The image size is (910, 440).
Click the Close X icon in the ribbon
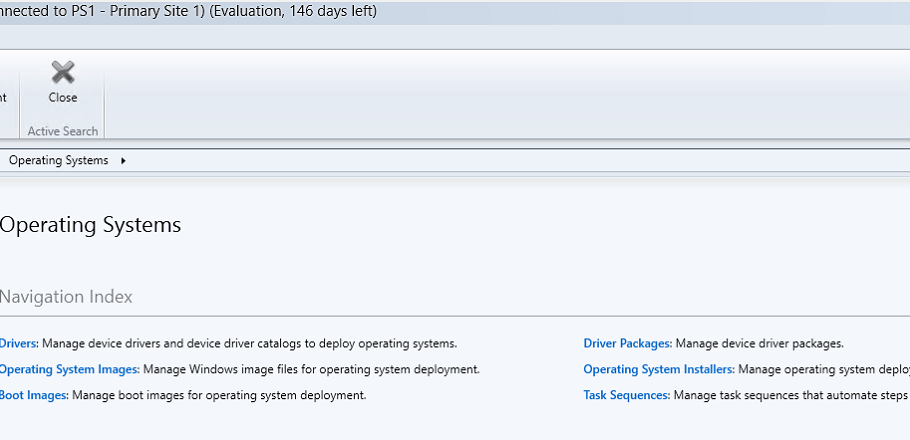tap(63, 72)
